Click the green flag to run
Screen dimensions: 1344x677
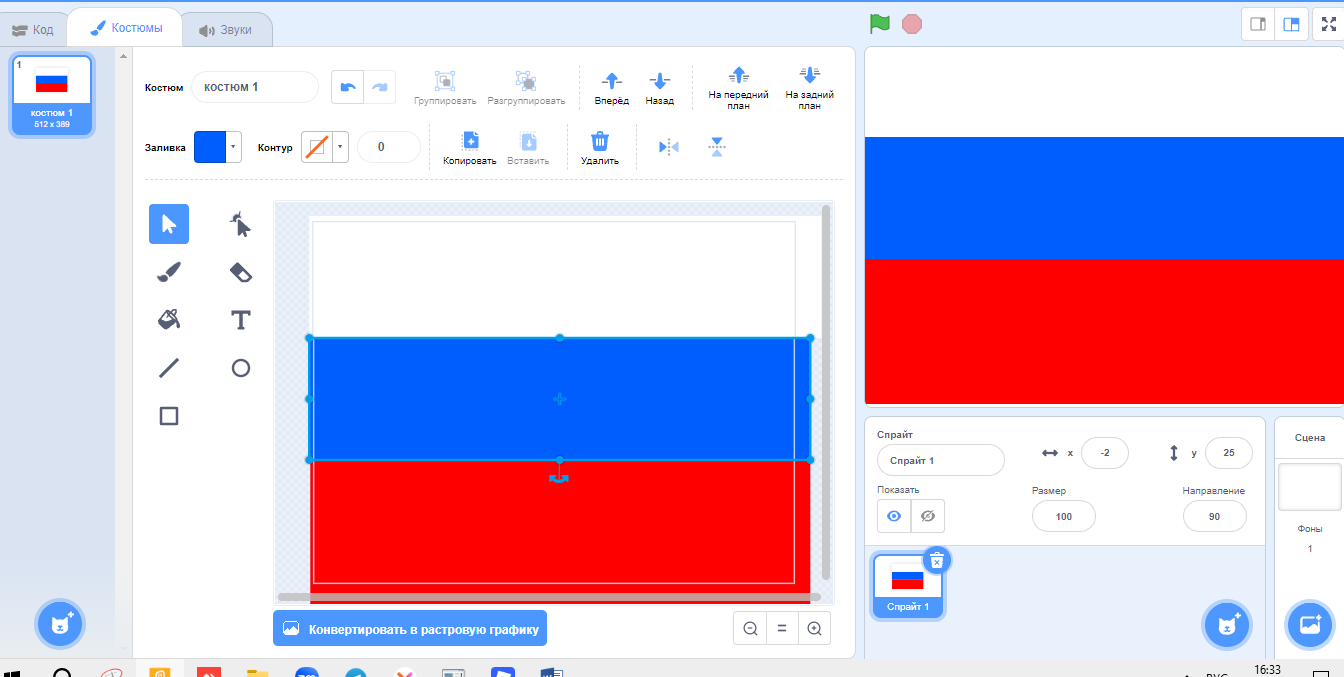879,24
